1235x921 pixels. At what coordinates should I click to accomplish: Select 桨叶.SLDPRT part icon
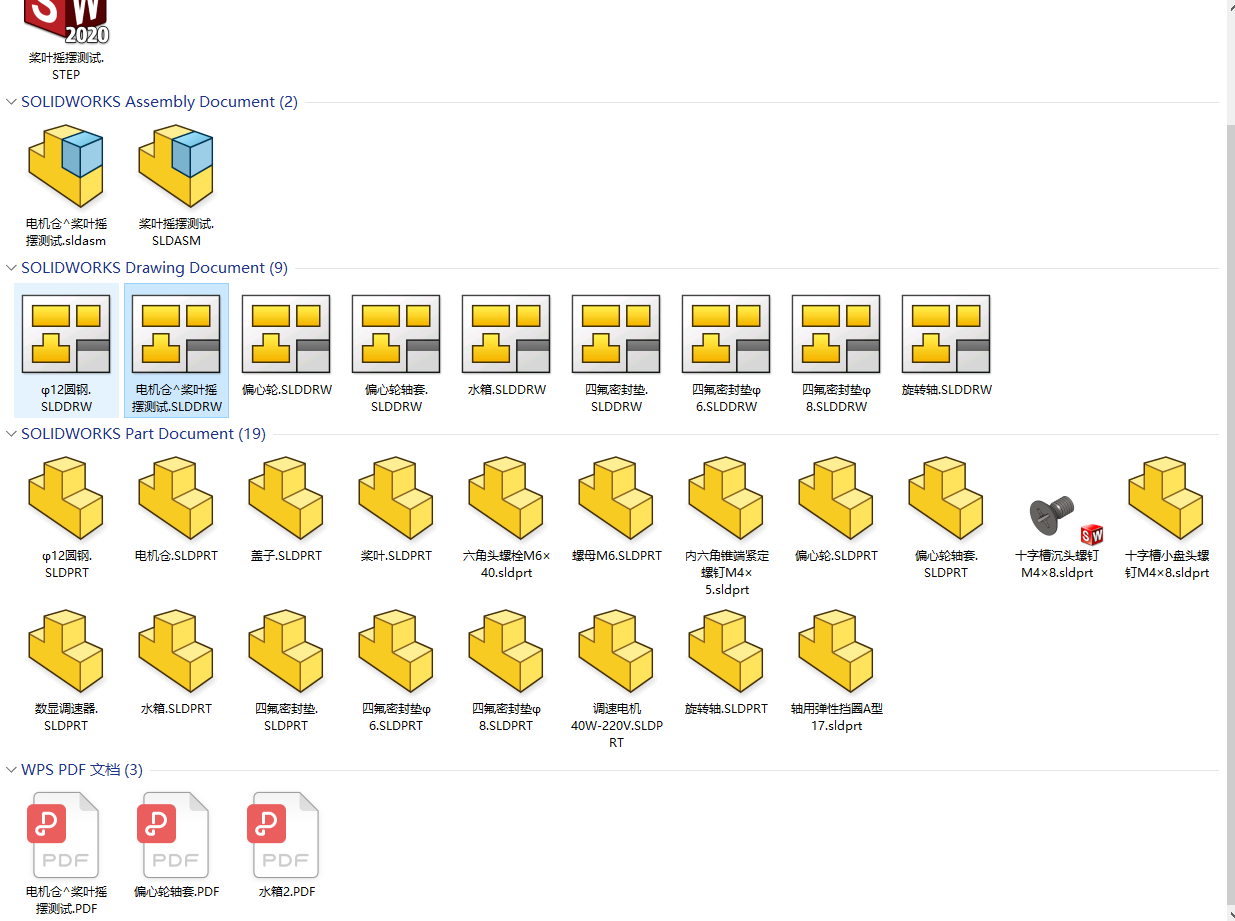click(396, 499)
